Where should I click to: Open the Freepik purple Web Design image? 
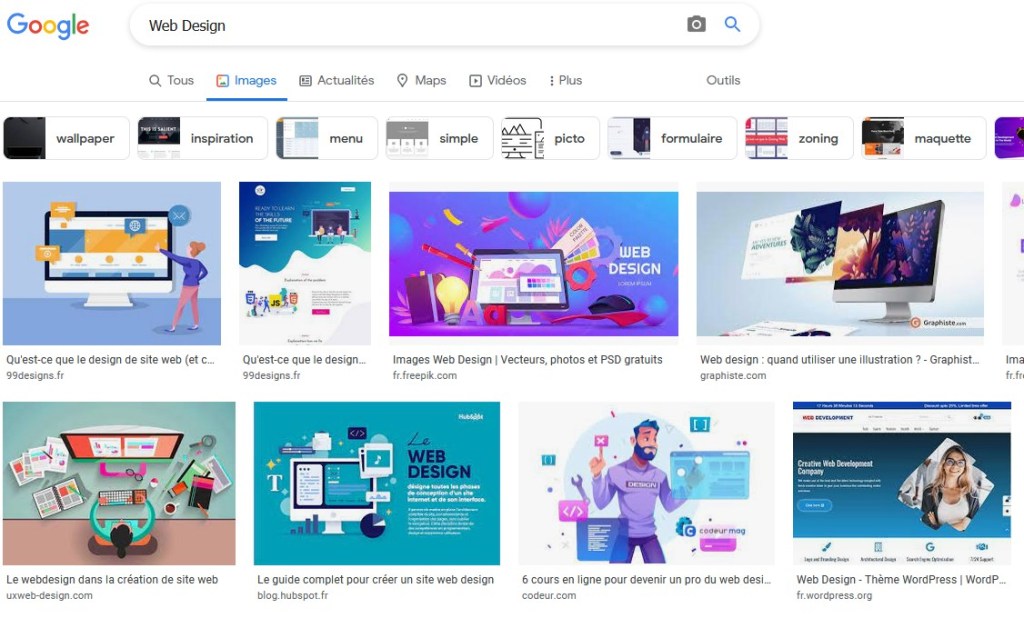point(533,263)
